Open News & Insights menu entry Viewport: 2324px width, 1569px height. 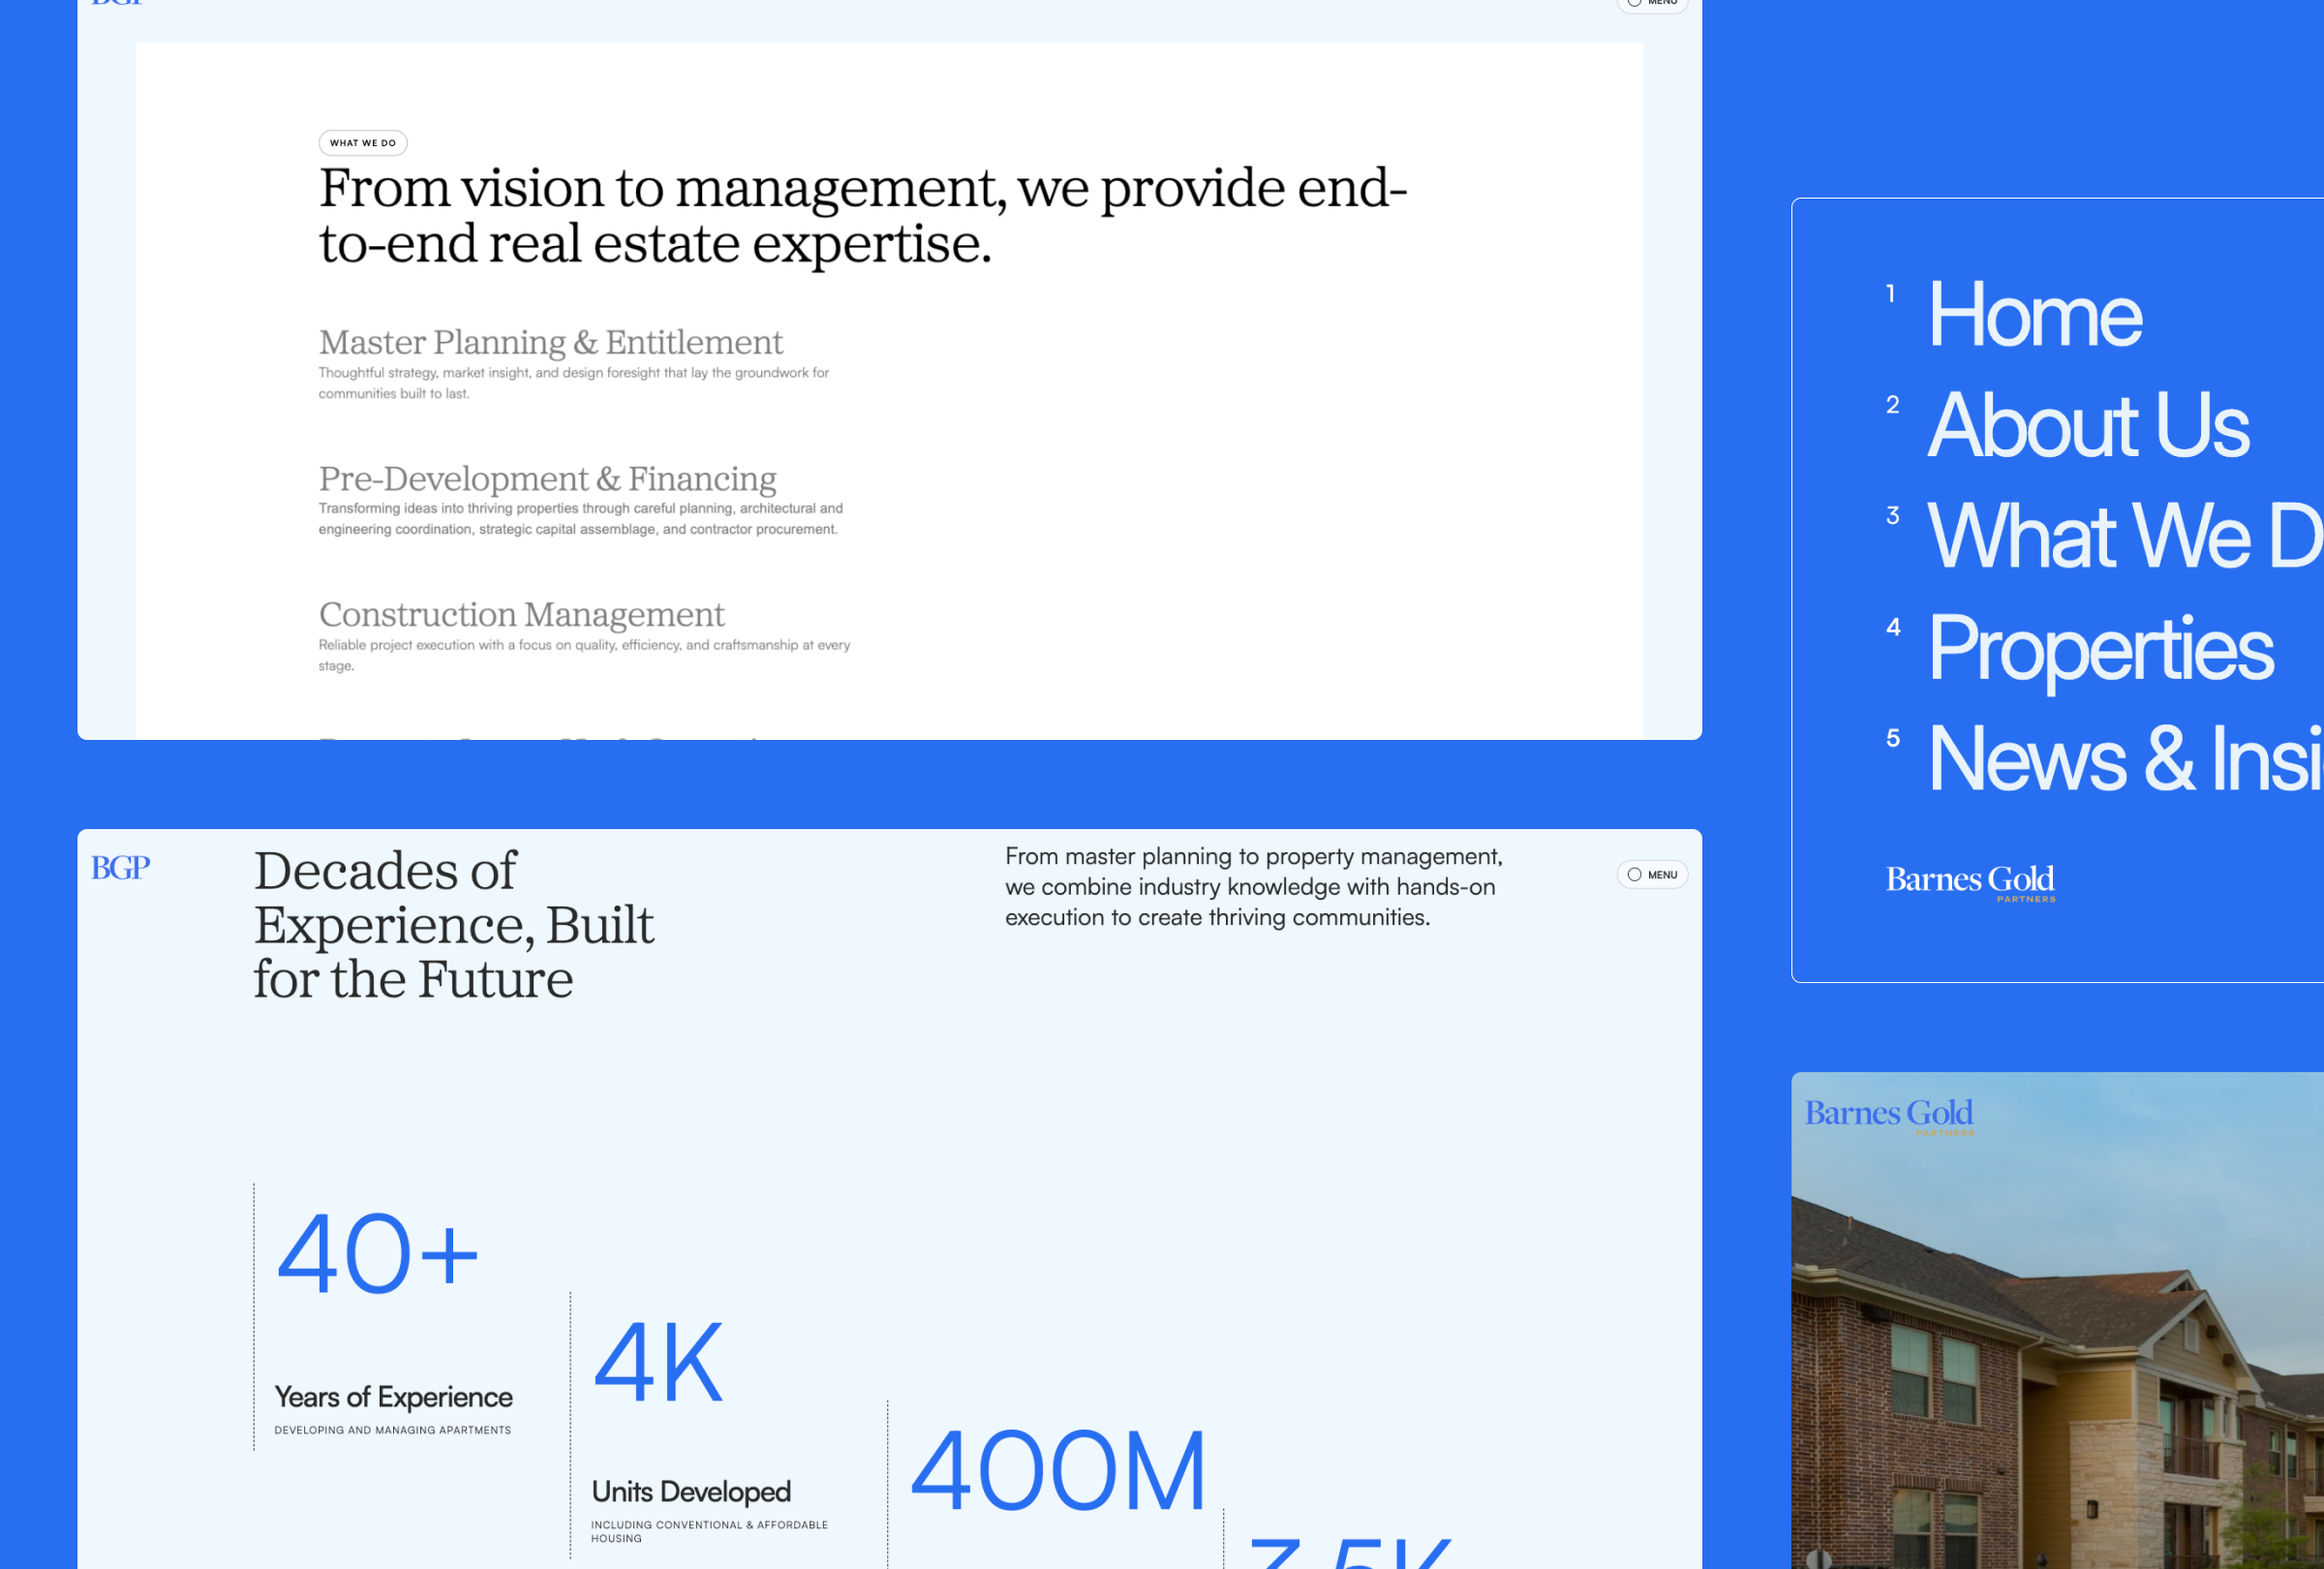tap(2125, 760)
